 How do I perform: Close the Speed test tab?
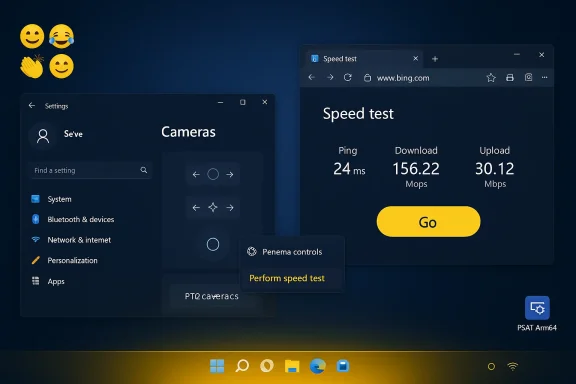415,58
